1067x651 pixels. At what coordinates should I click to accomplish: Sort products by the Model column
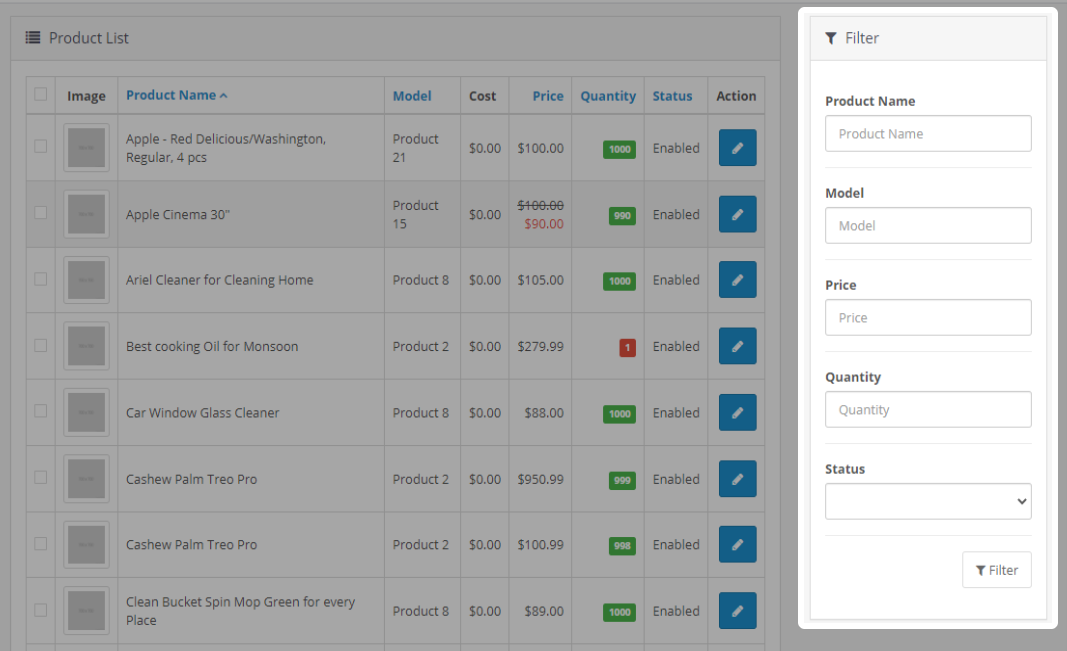[412, 96]
